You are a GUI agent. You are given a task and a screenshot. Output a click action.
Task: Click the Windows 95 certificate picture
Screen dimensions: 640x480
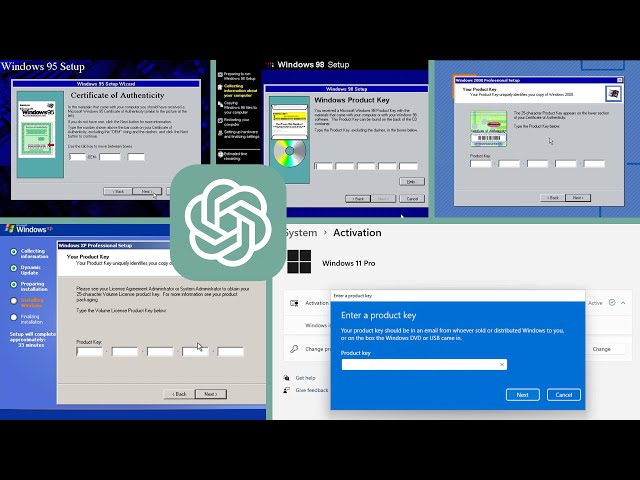(x=37, y=130)
